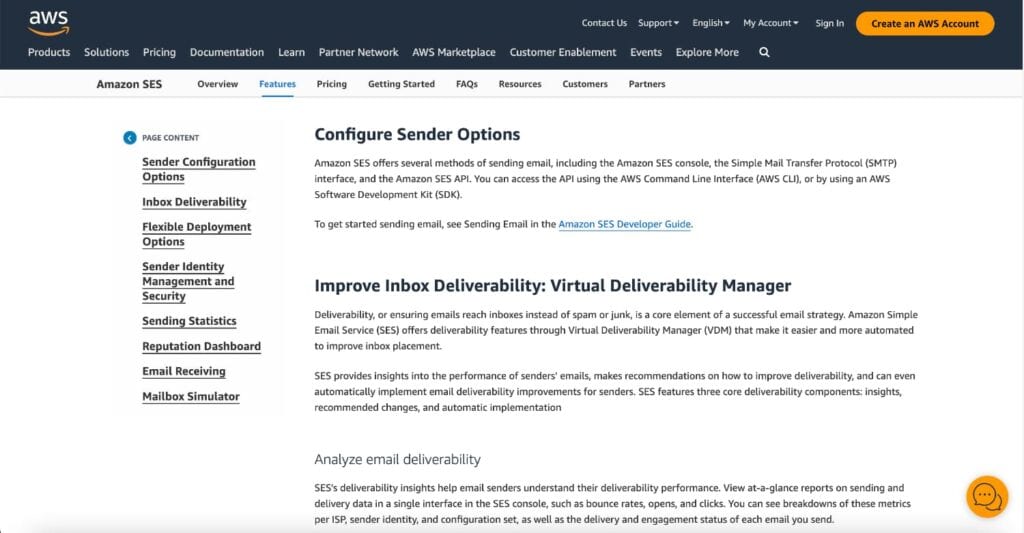
Task: Click the Analyze email deliverability subheading
Action: click(x=397, y=459)
